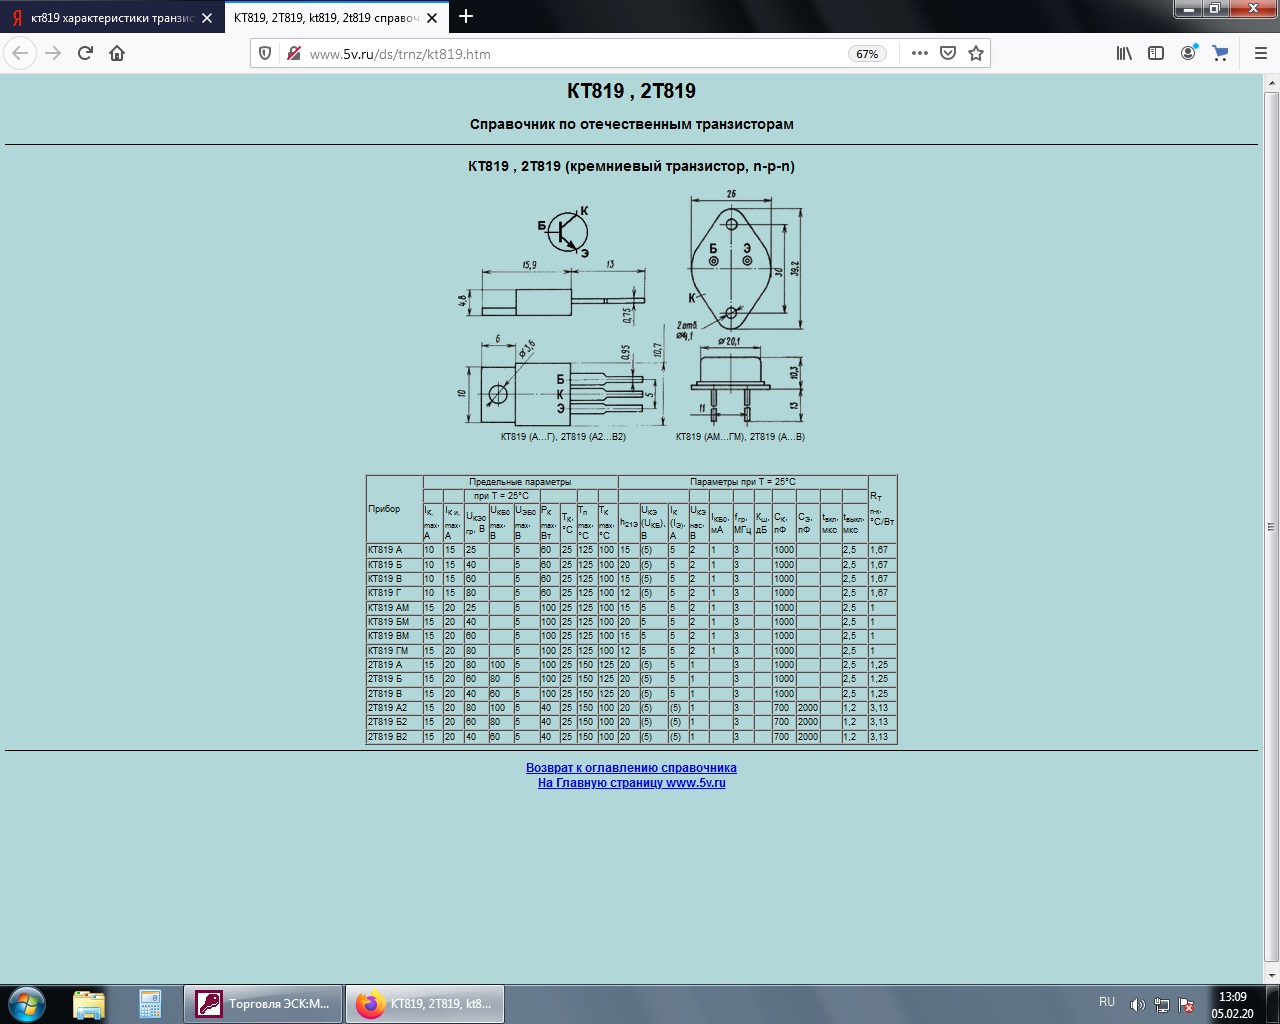Open tracking protection shield info
This screenshot has width=1280, height=1024.
265,54
